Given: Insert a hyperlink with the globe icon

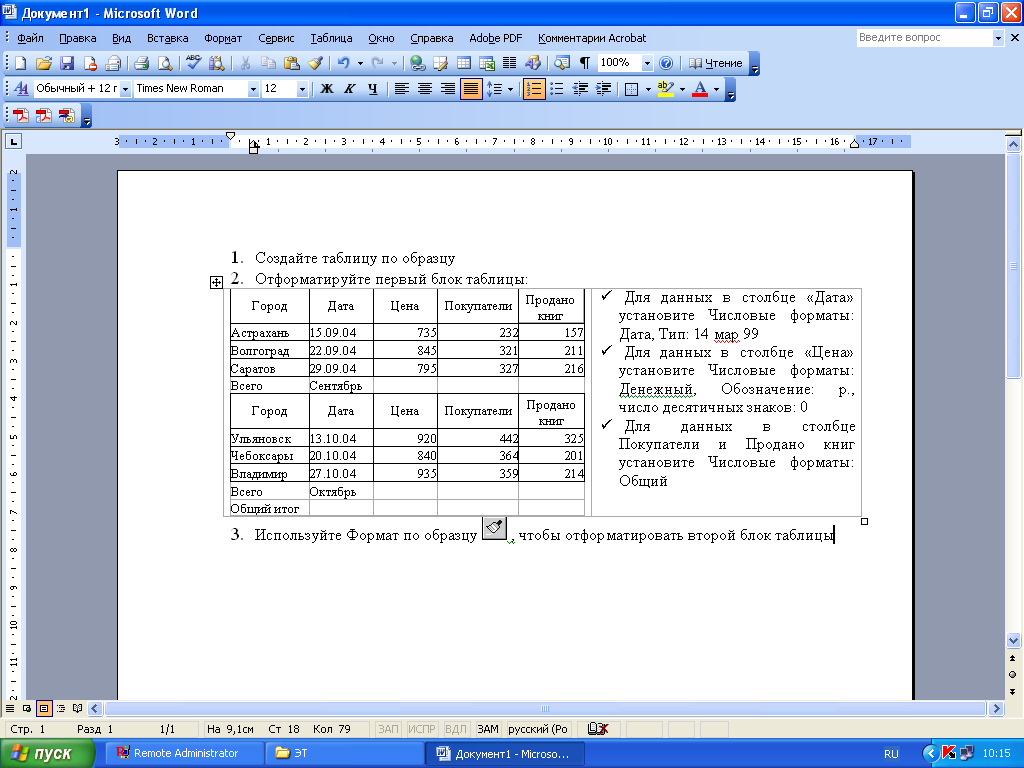Looking at the screenshot, I should [x=418, y=63].
